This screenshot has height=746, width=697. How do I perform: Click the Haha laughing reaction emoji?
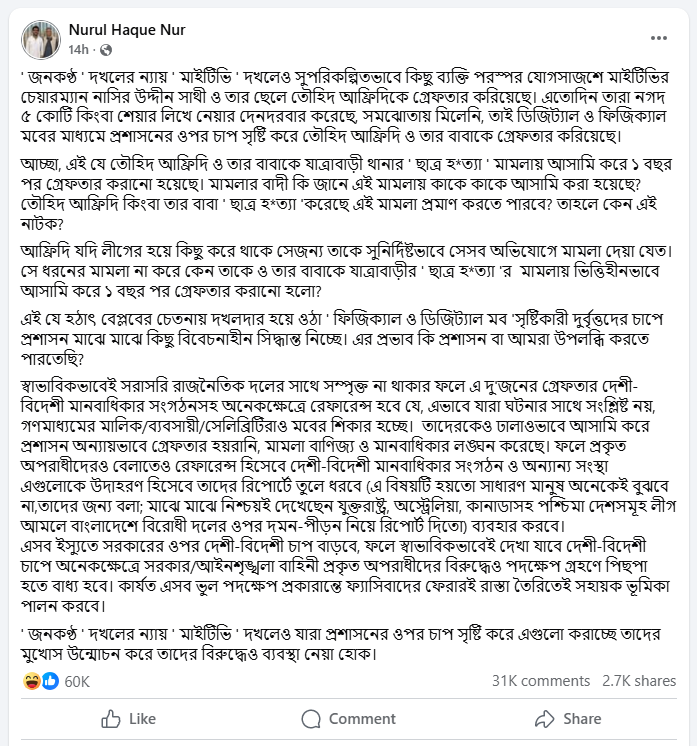tap(32, 681)
